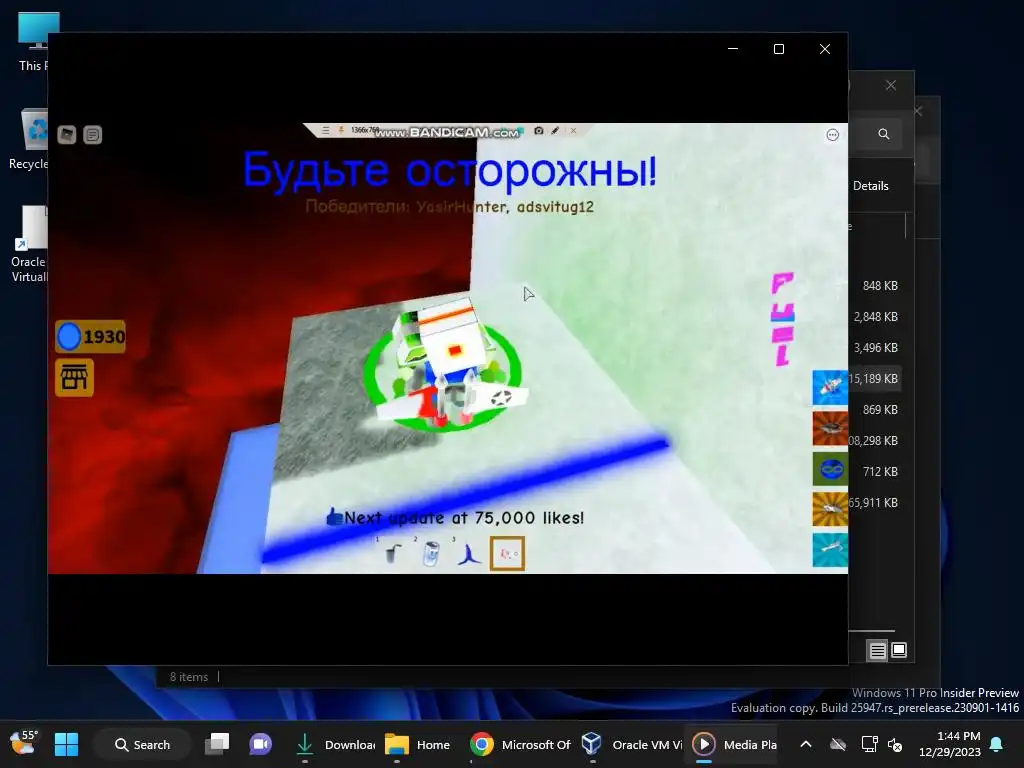Expand the hidden system tray icons chevron
This screenshot has width=1024, height=768.
(x=806, y=744)
